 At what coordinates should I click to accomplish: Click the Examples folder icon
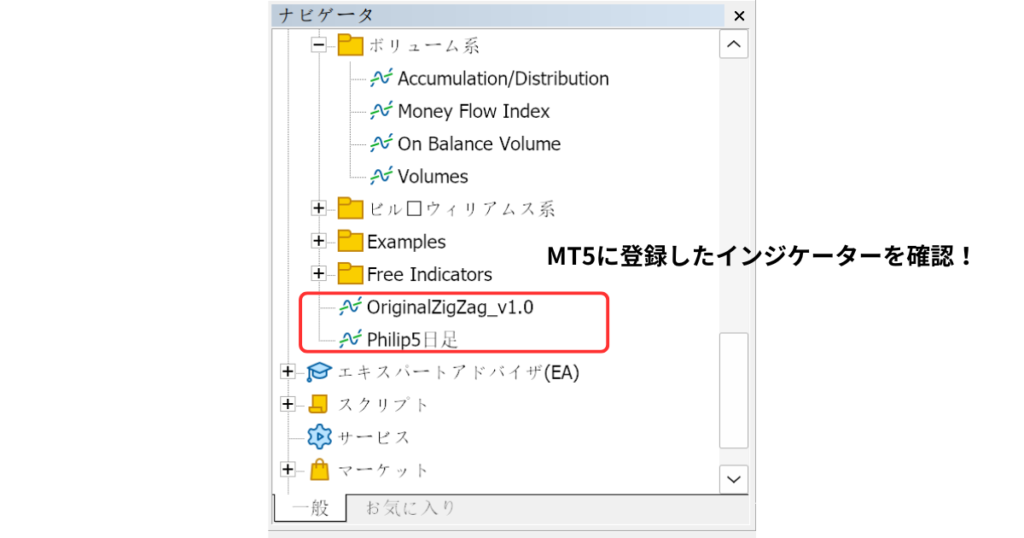pyautogui.click(x=350, y=241)
